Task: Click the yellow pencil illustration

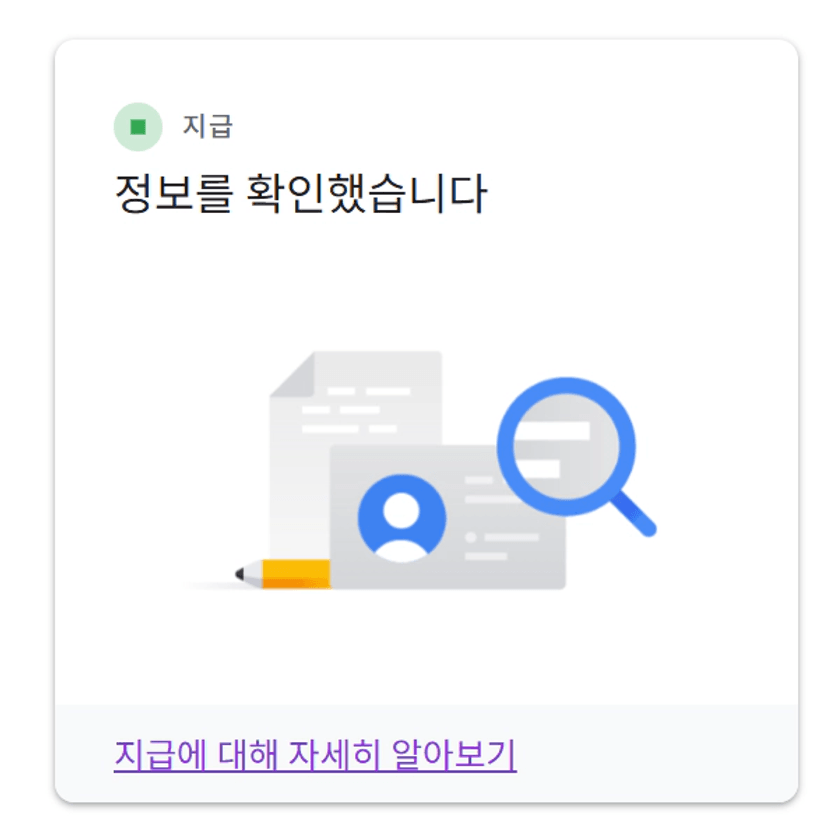Action: click(x=283, y=574)
